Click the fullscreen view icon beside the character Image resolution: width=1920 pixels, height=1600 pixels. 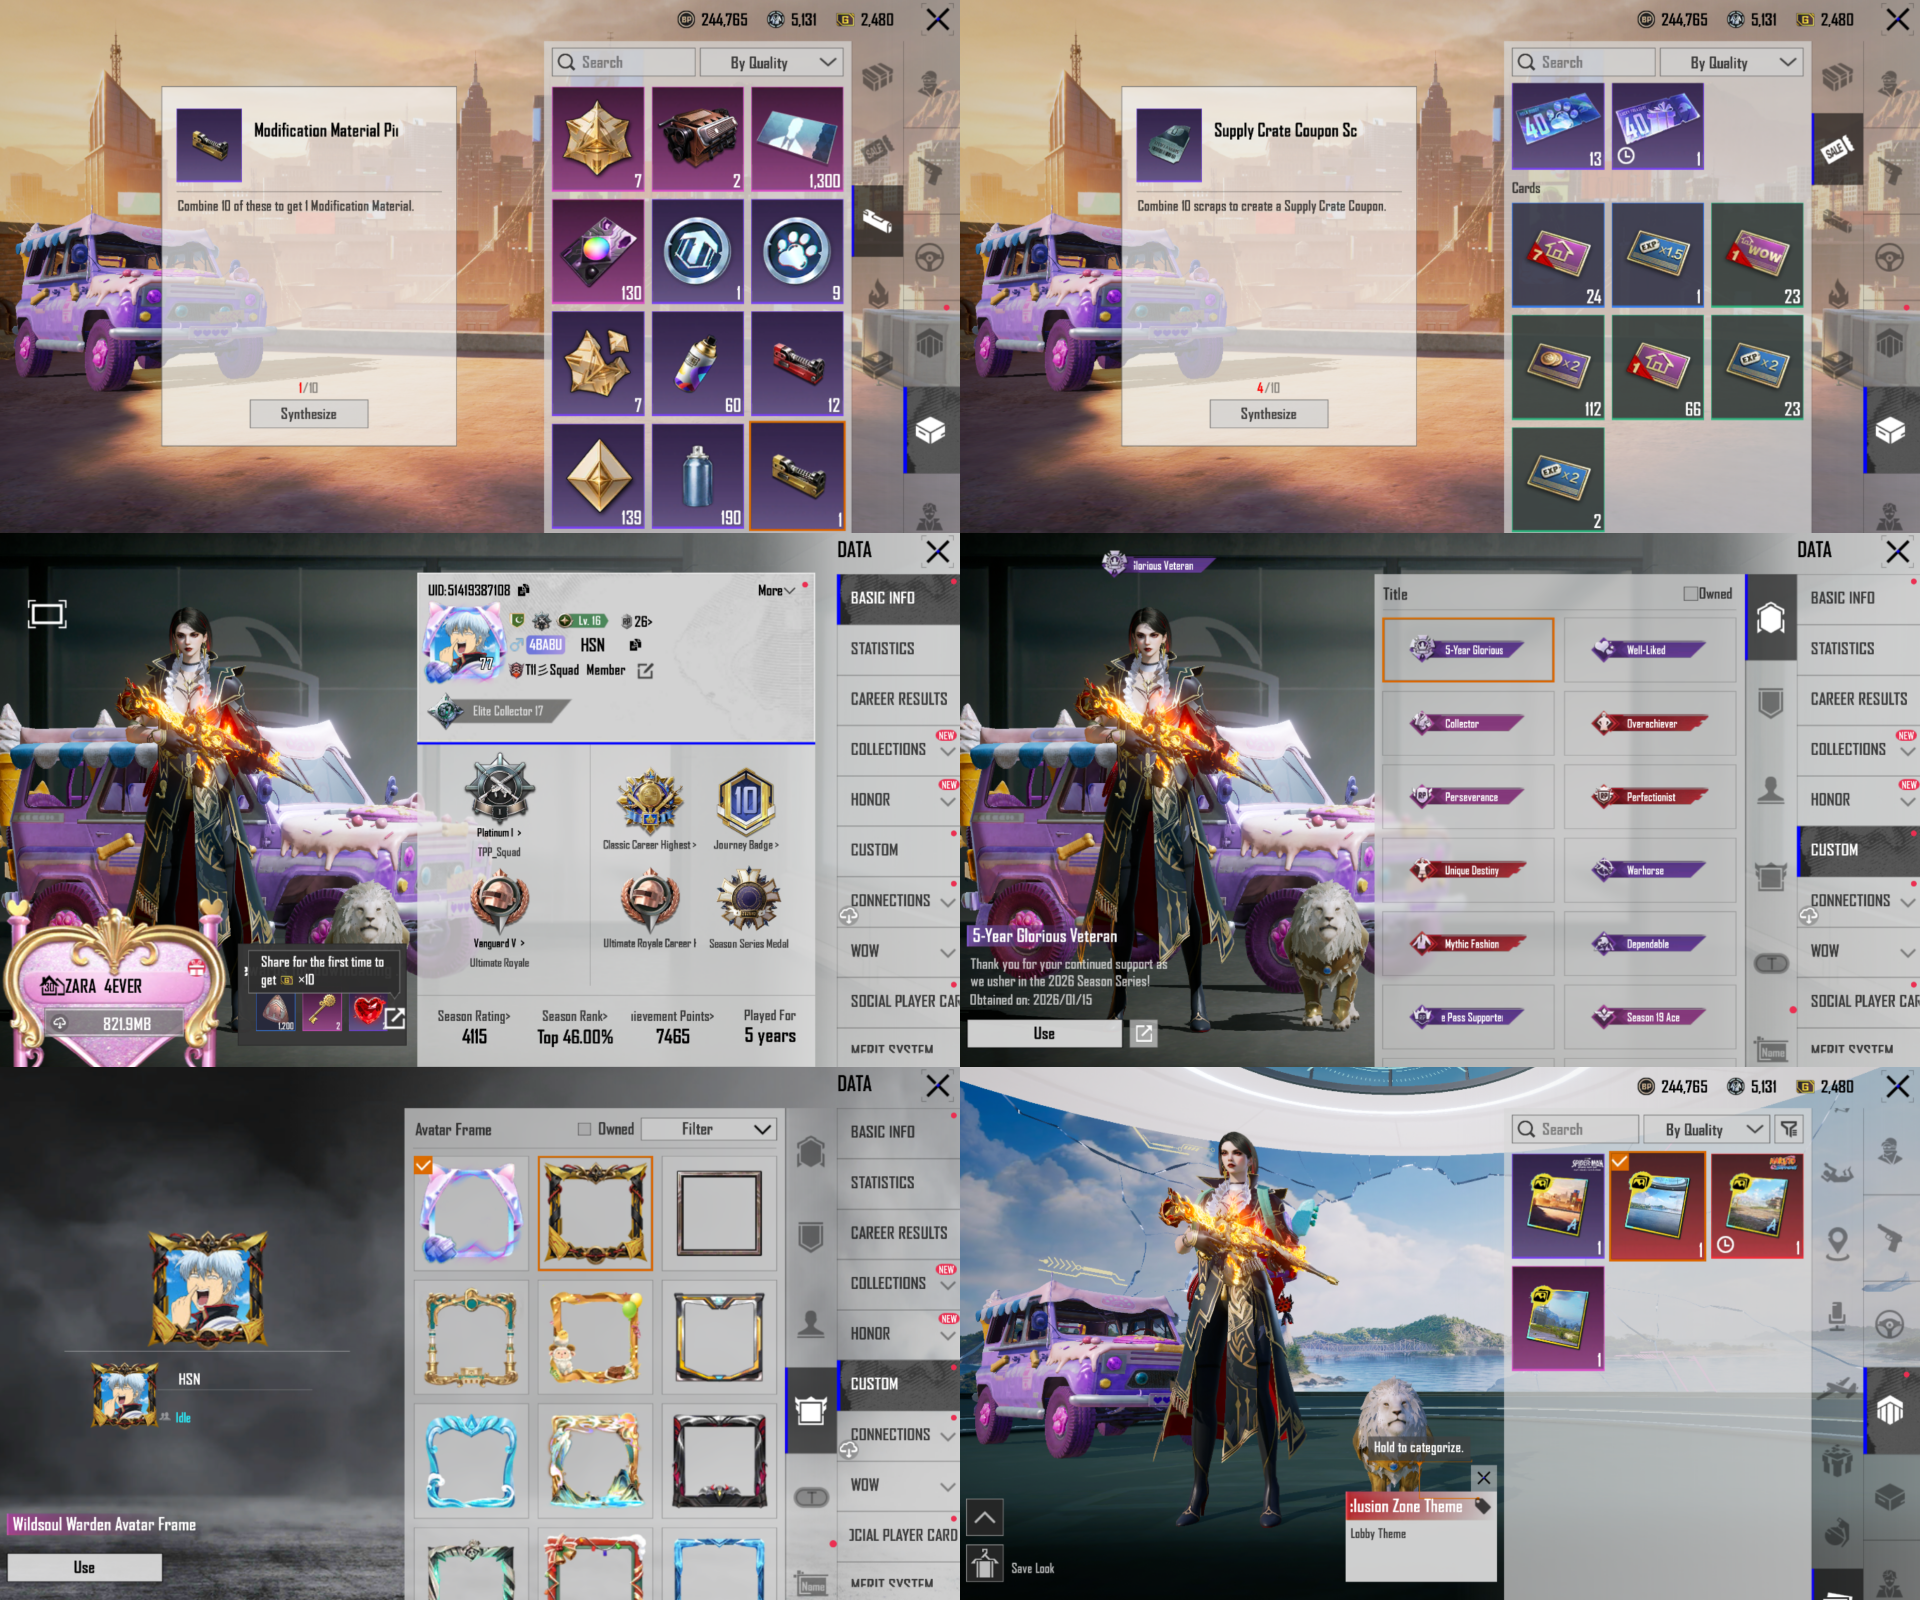coord(47,613)
